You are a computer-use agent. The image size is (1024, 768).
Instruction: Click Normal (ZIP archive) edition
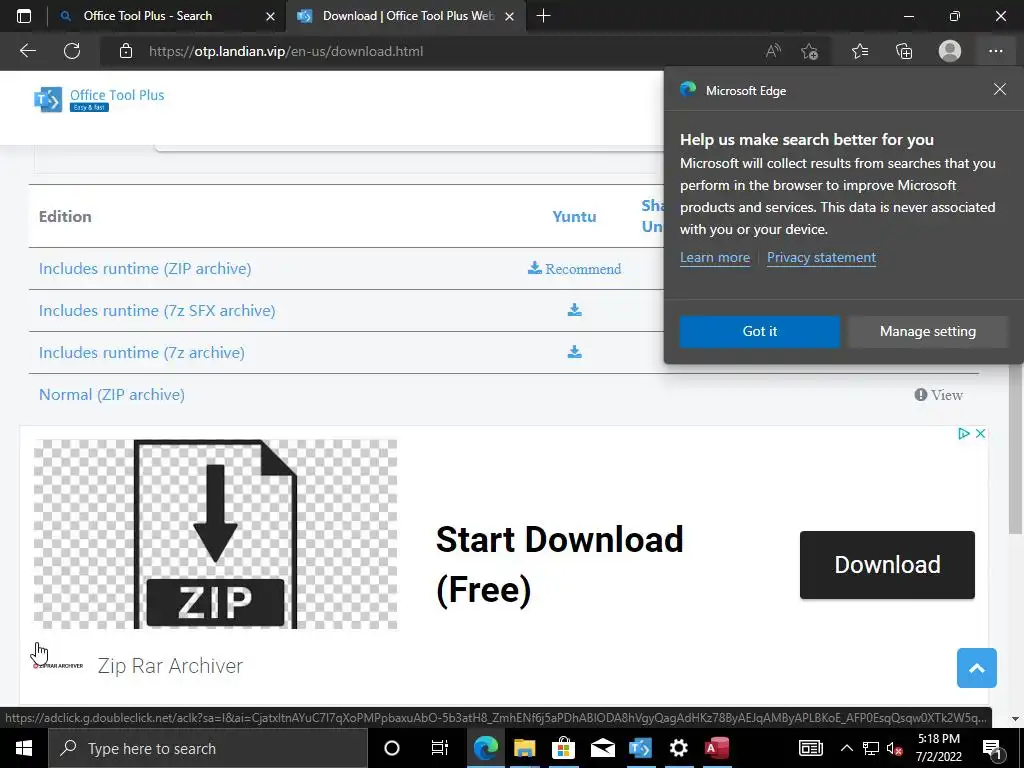coord(112,394)
